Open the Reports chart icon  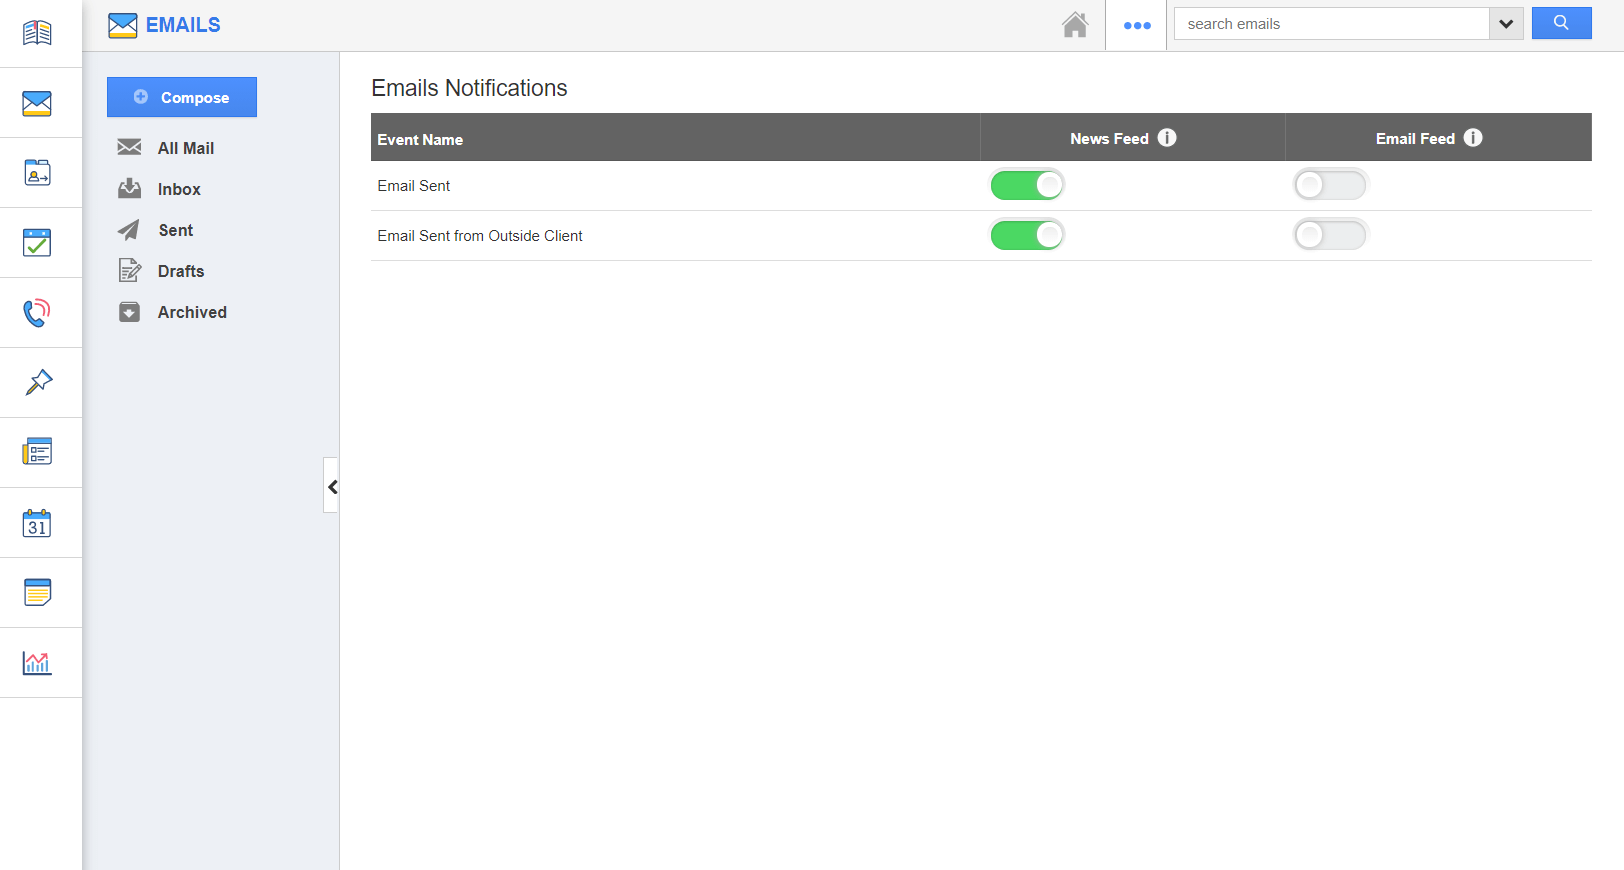tap(37, 662)
